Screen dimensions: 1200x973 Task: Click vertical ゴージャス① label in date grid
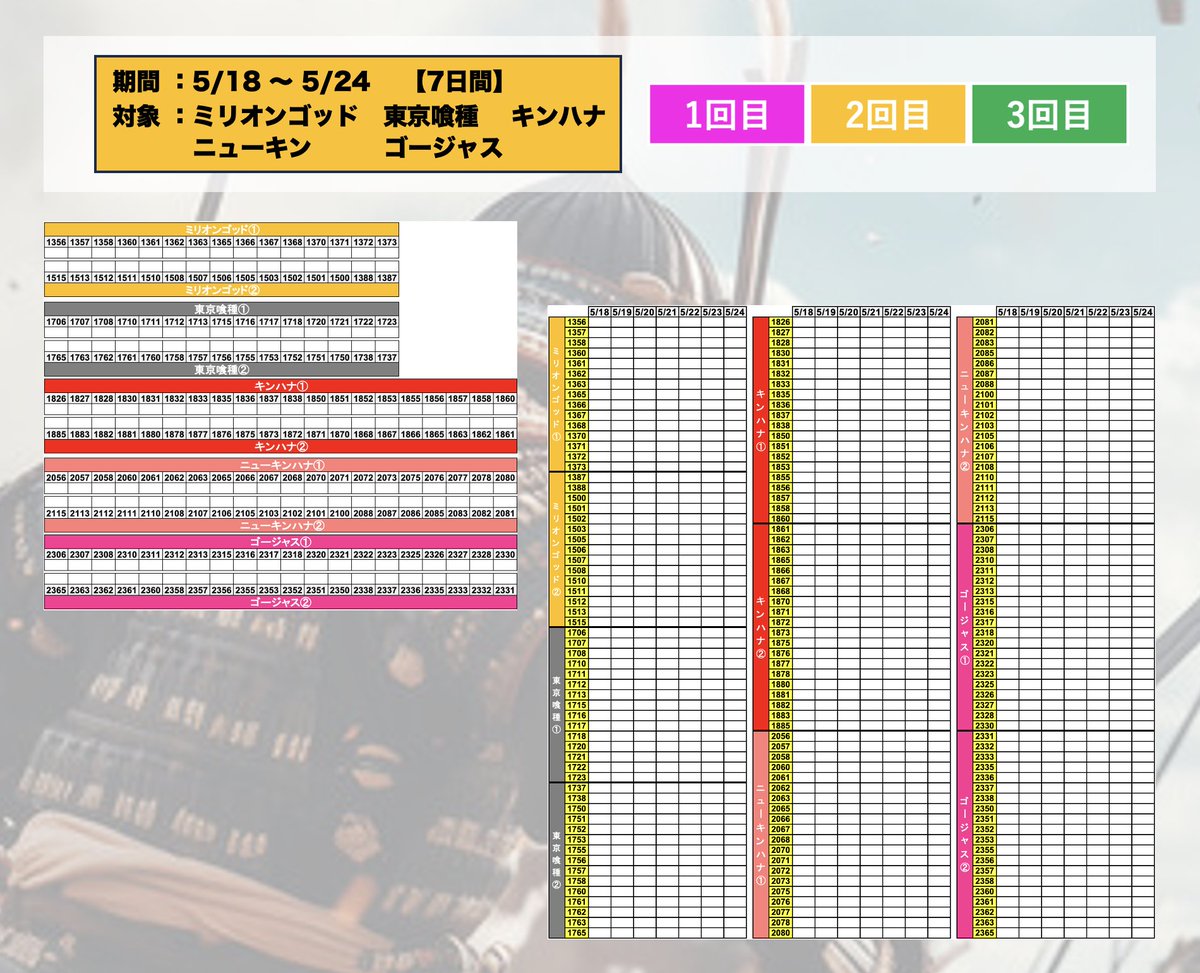(x=965, y=627)
